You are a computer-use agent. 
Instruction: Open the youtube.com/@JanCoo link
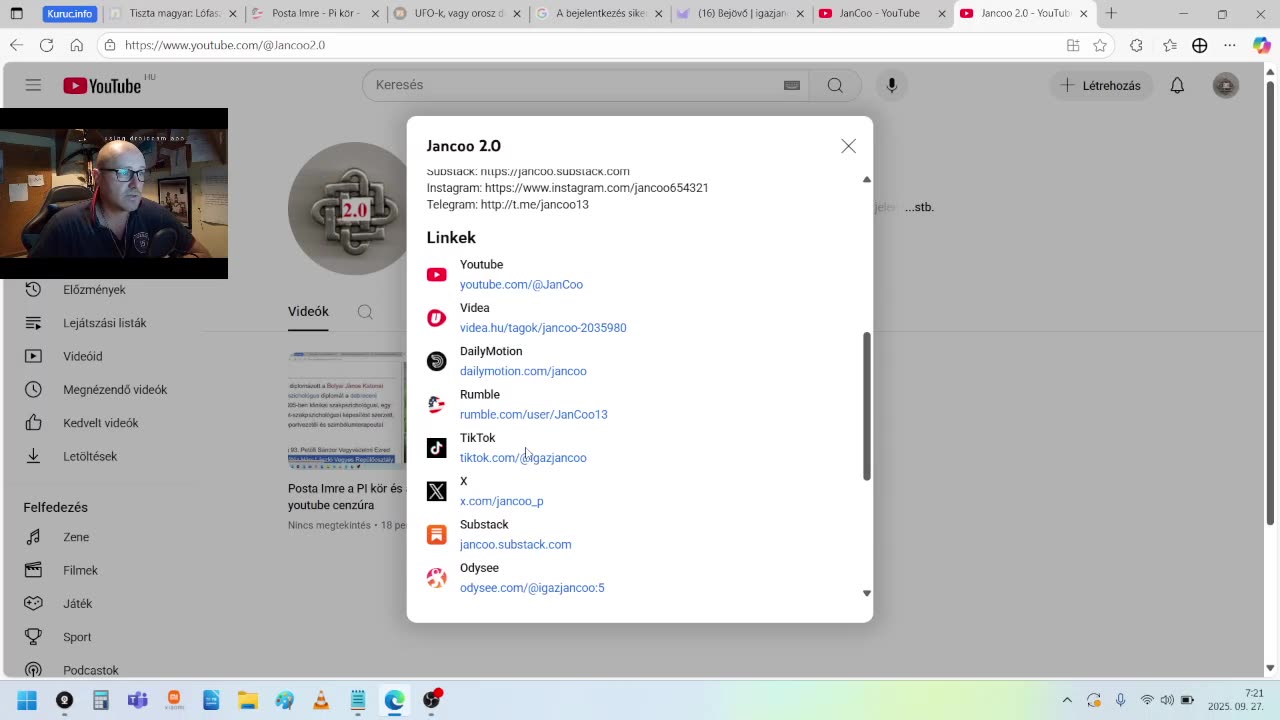point(521,284)
